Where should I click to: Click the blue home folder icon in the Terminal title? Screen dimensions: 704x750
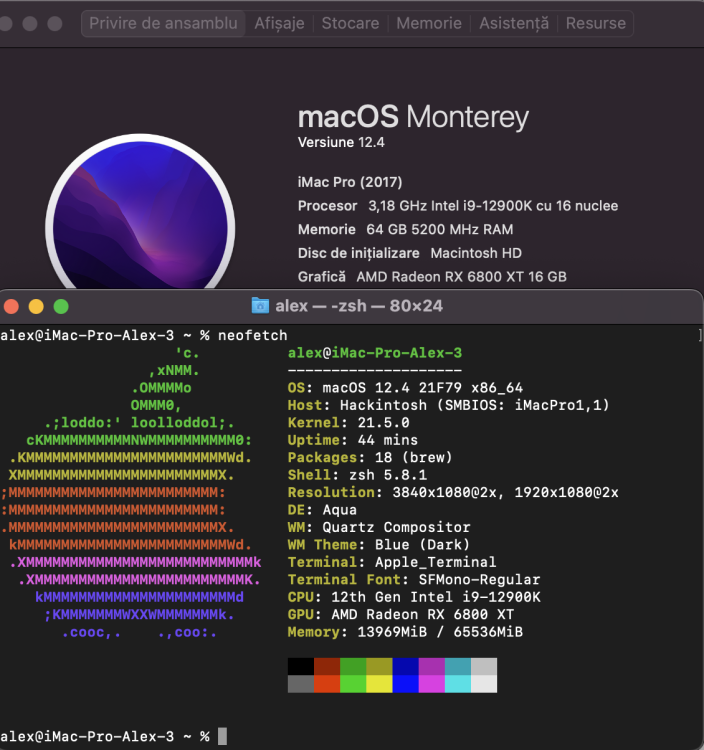click(x=260, y=306)
